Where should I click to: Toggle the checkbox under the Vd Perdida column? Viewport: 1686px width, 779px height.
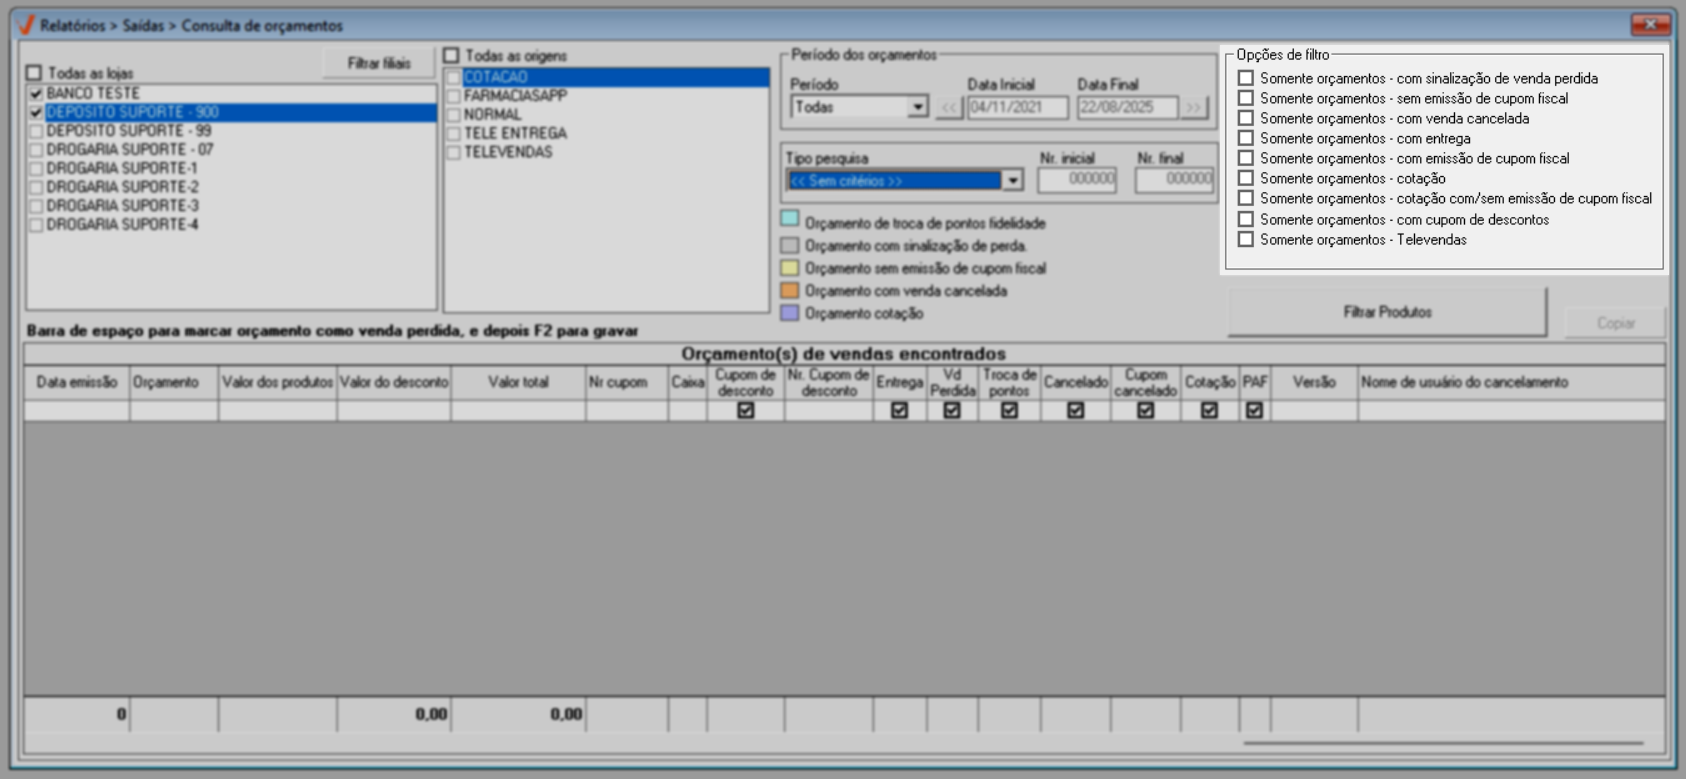tap(952, 410)
